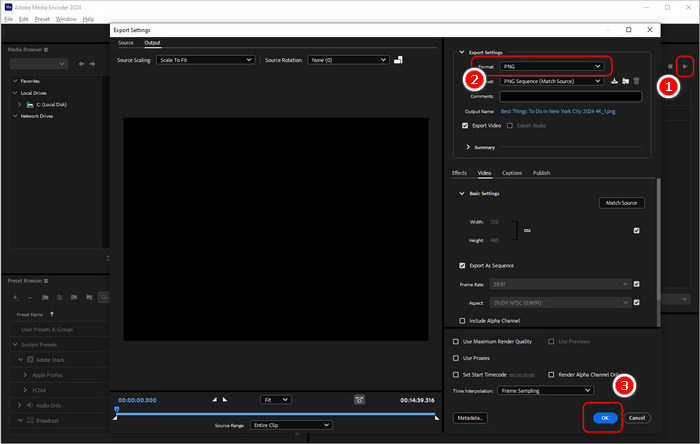Click the export presets icon in the Preset Browser
Viewport: 700px width, 444px height.
point(89,297)
